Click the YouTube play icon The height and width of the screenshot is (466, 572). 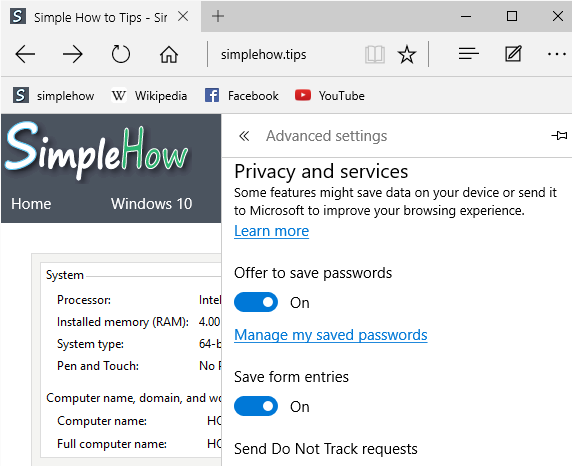click(x=303, y=95)
